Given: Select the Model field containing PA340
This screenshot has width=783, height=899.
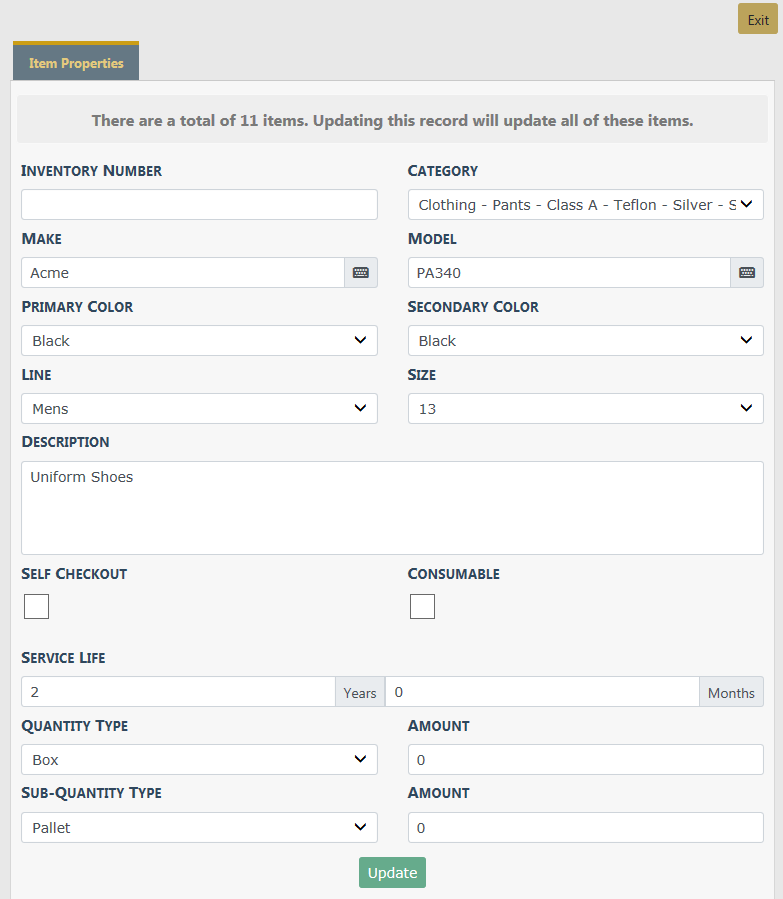Looking at the screenshot, I should [569, 273].
